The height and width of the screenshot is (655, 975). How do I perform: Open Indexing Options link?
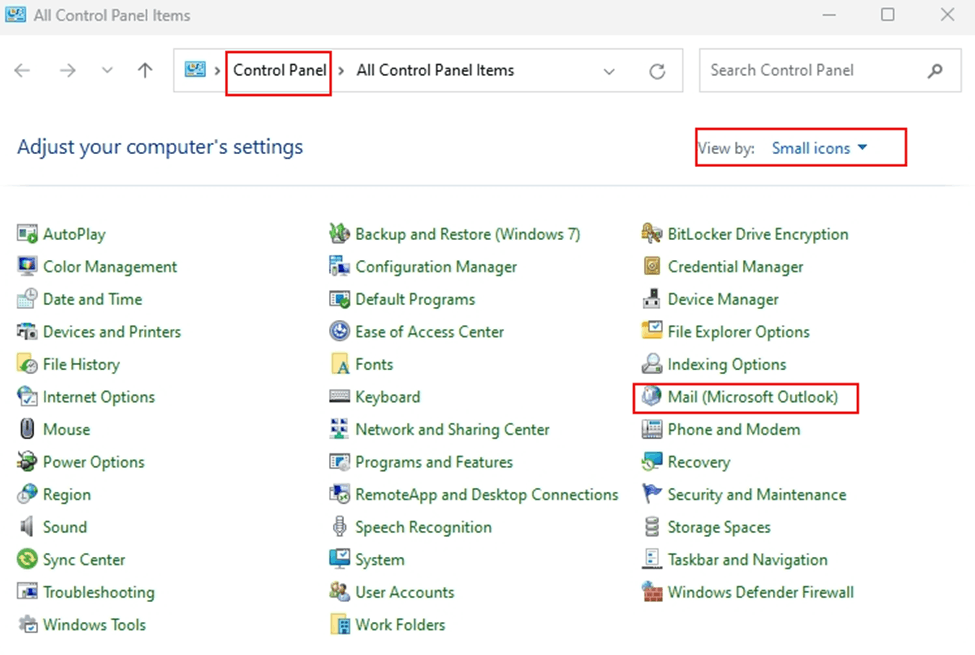[727, 365]
